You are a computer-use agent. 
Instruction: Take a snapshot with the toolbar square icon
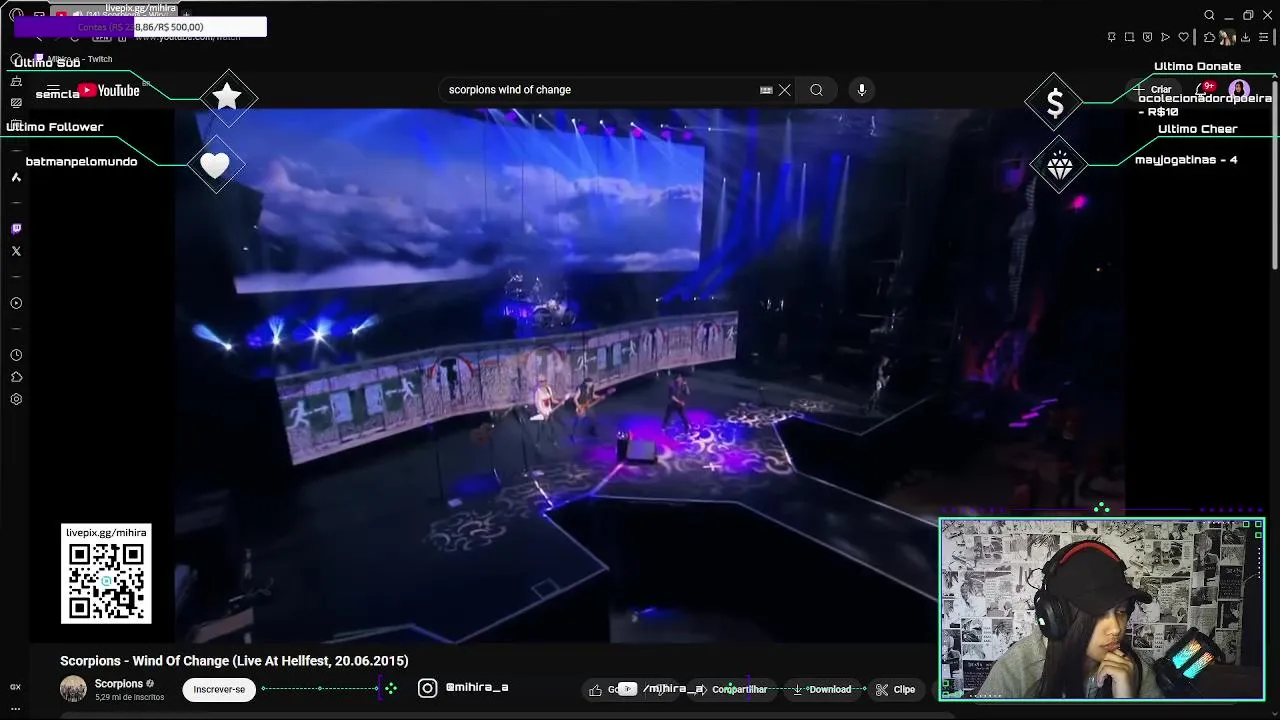click(x=1129, y=37)
